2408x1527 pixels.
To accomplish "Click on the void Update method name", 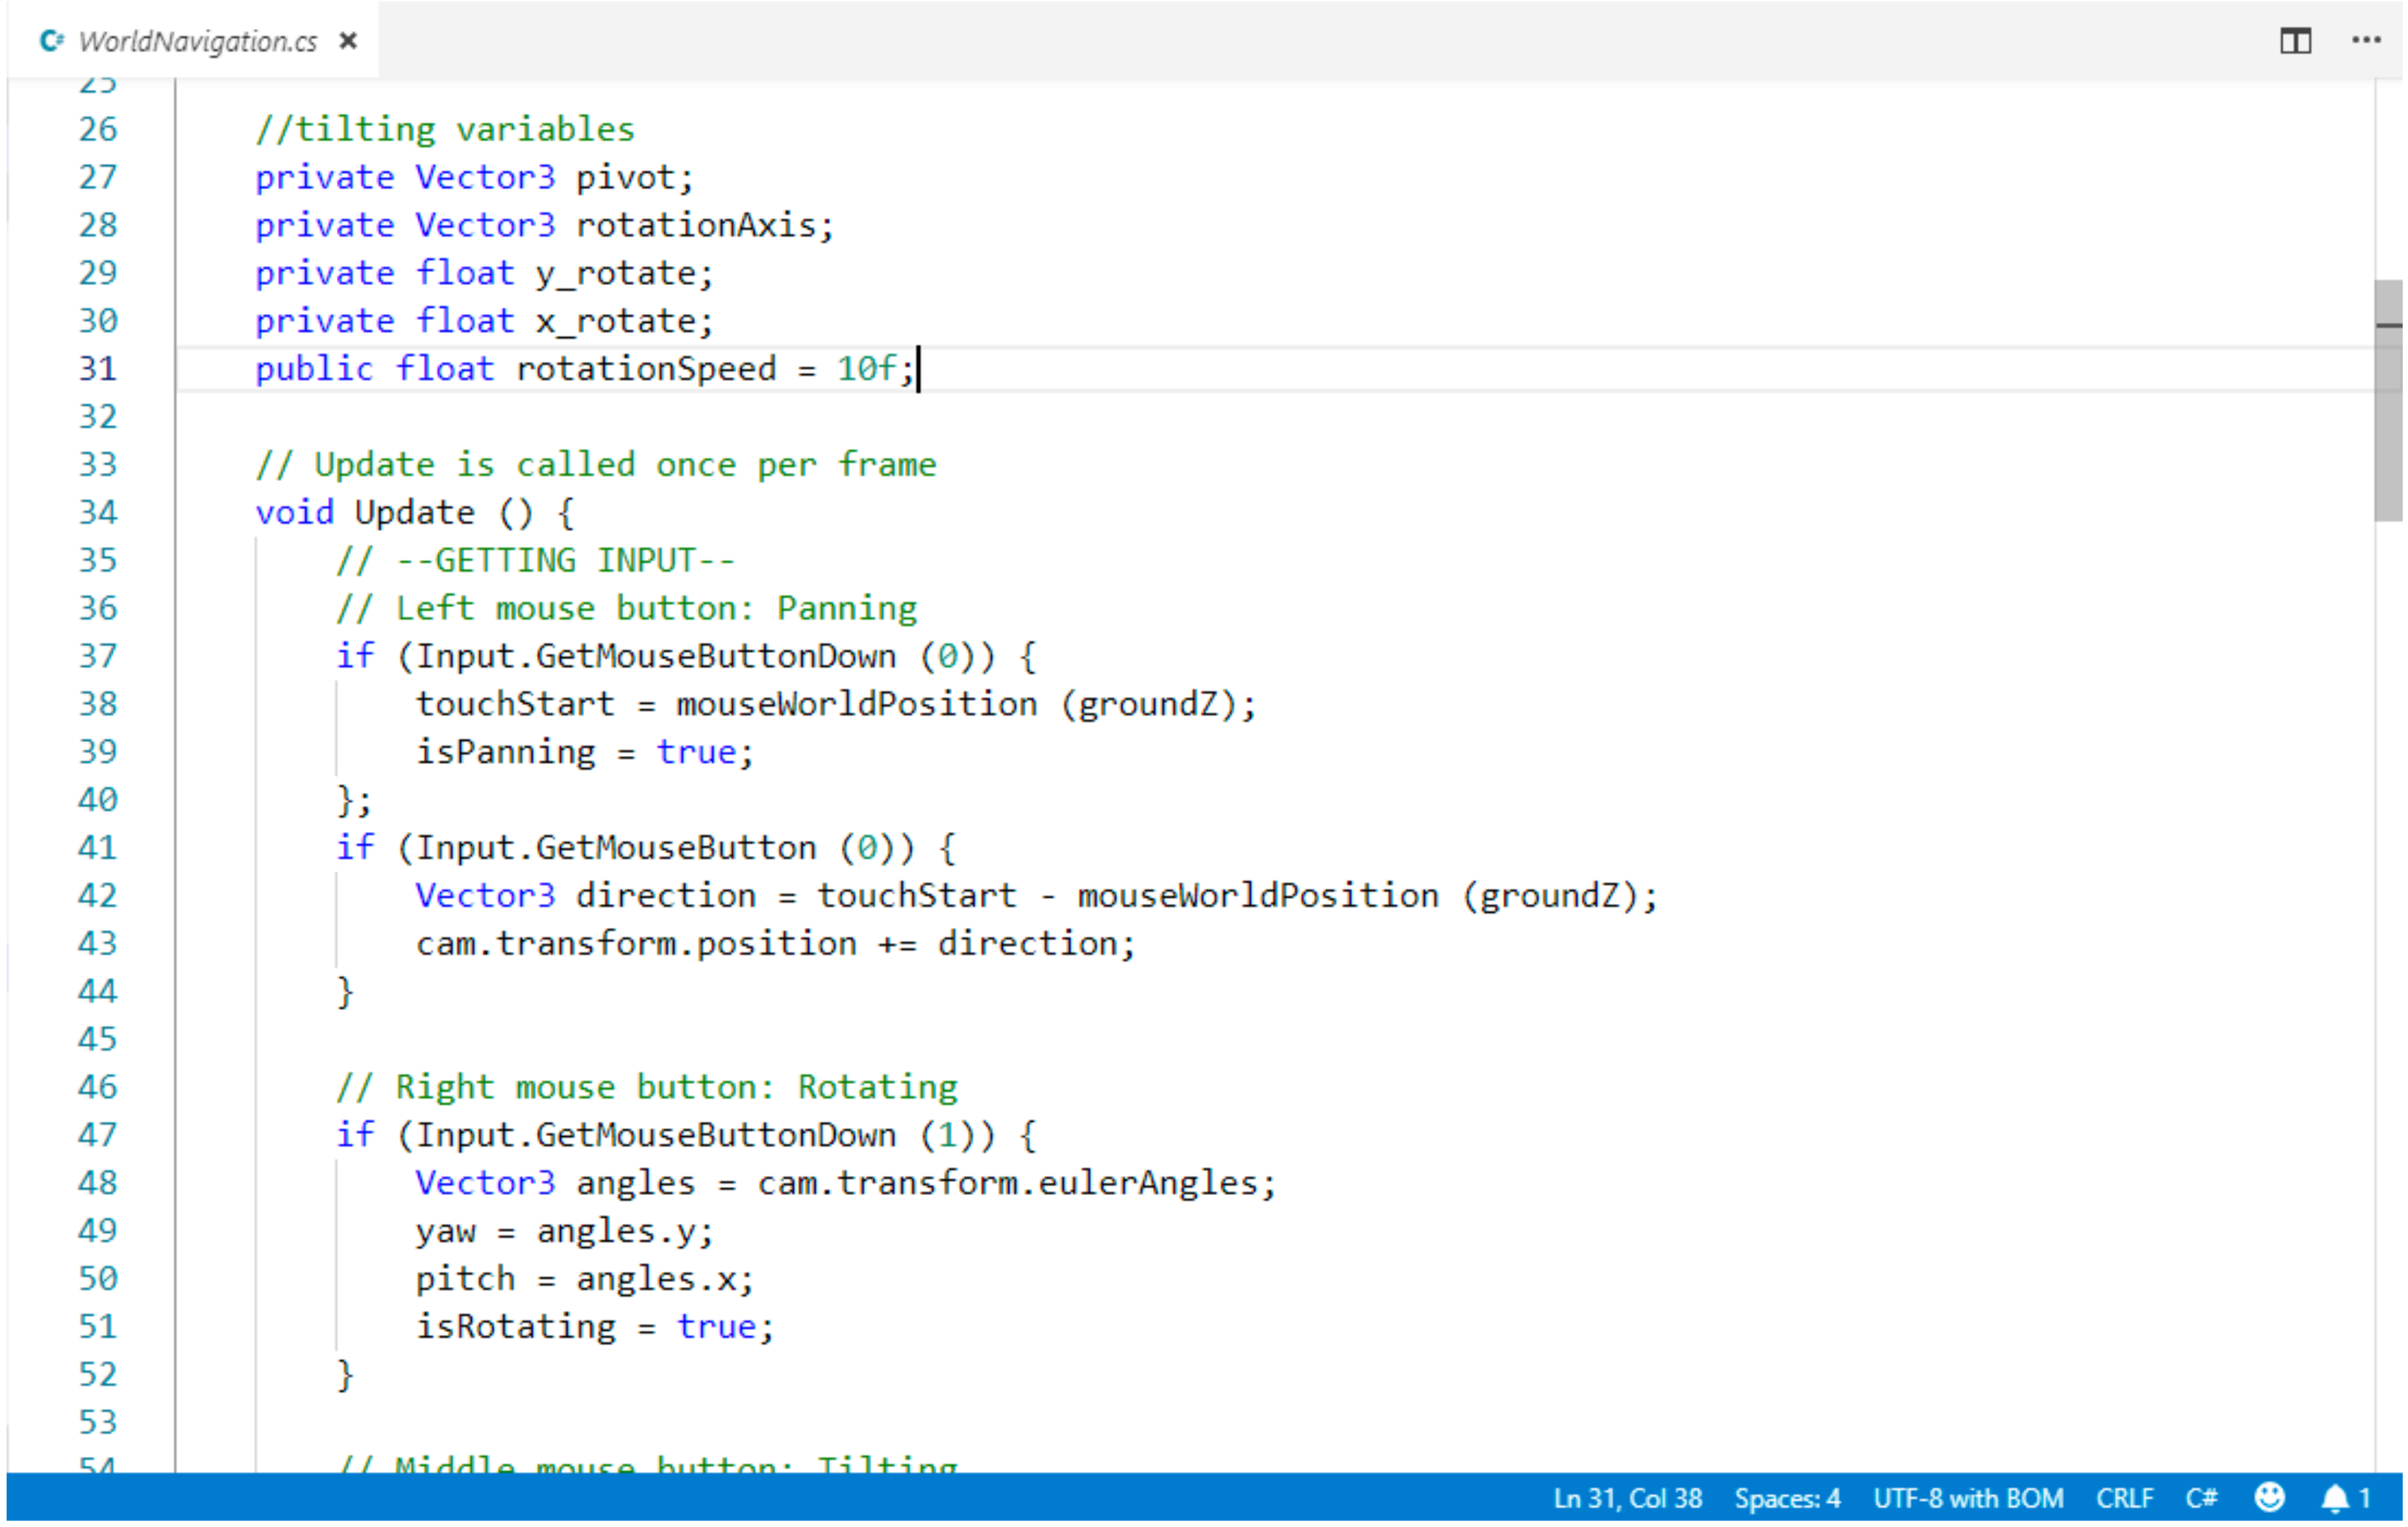I will coord(414,513).
